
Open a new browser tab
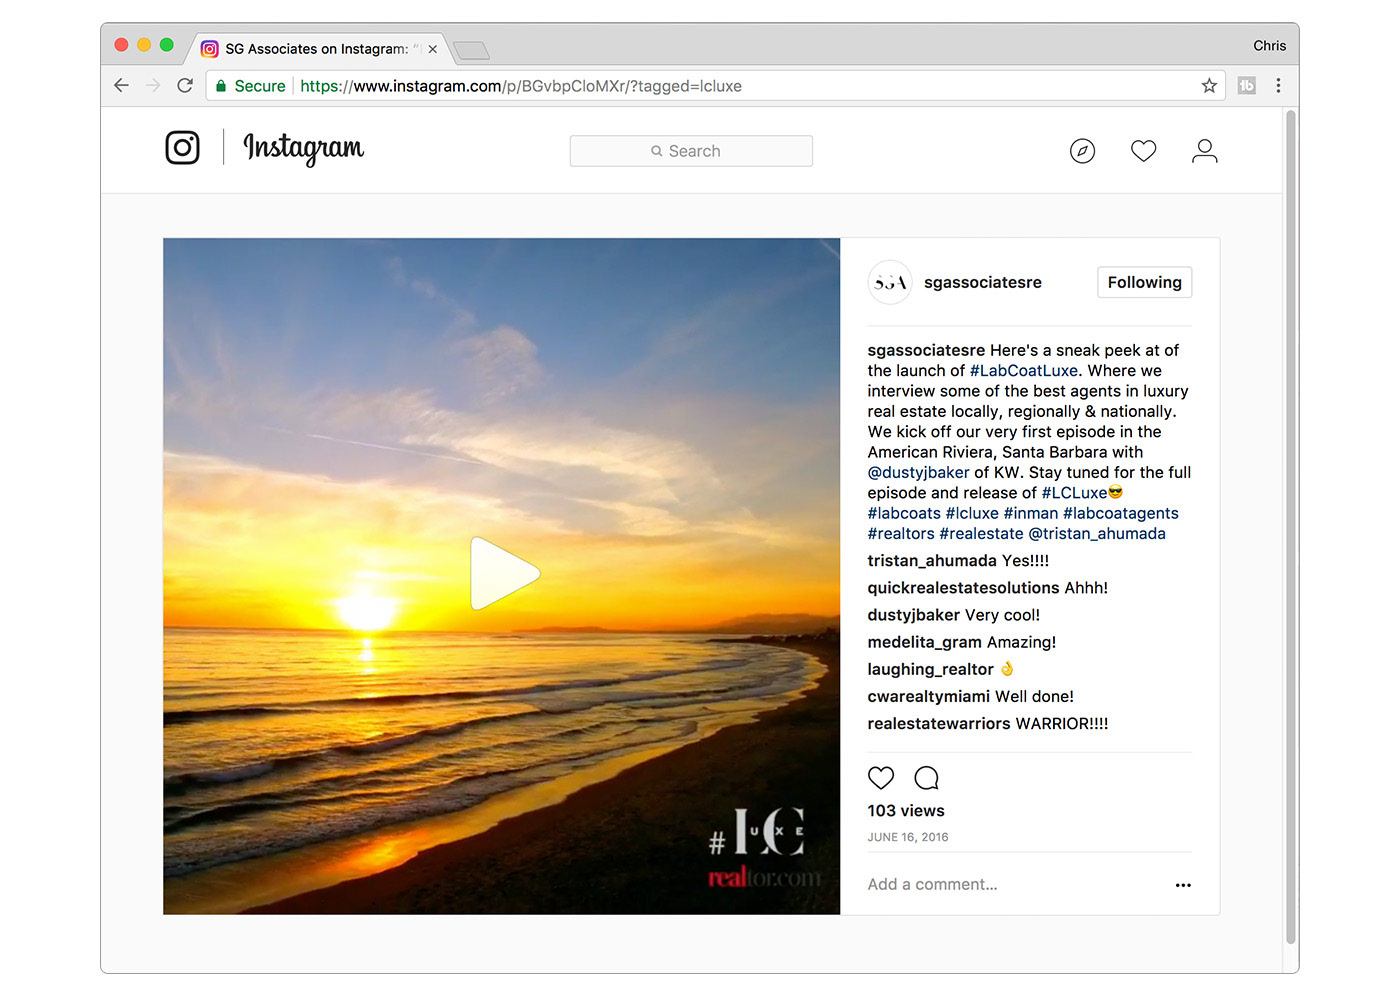click(470, 50)
